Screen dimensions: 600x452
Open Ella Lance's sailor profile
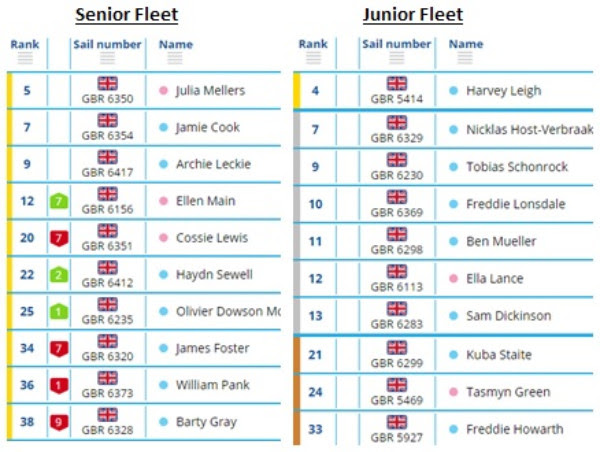pos(494,278)
